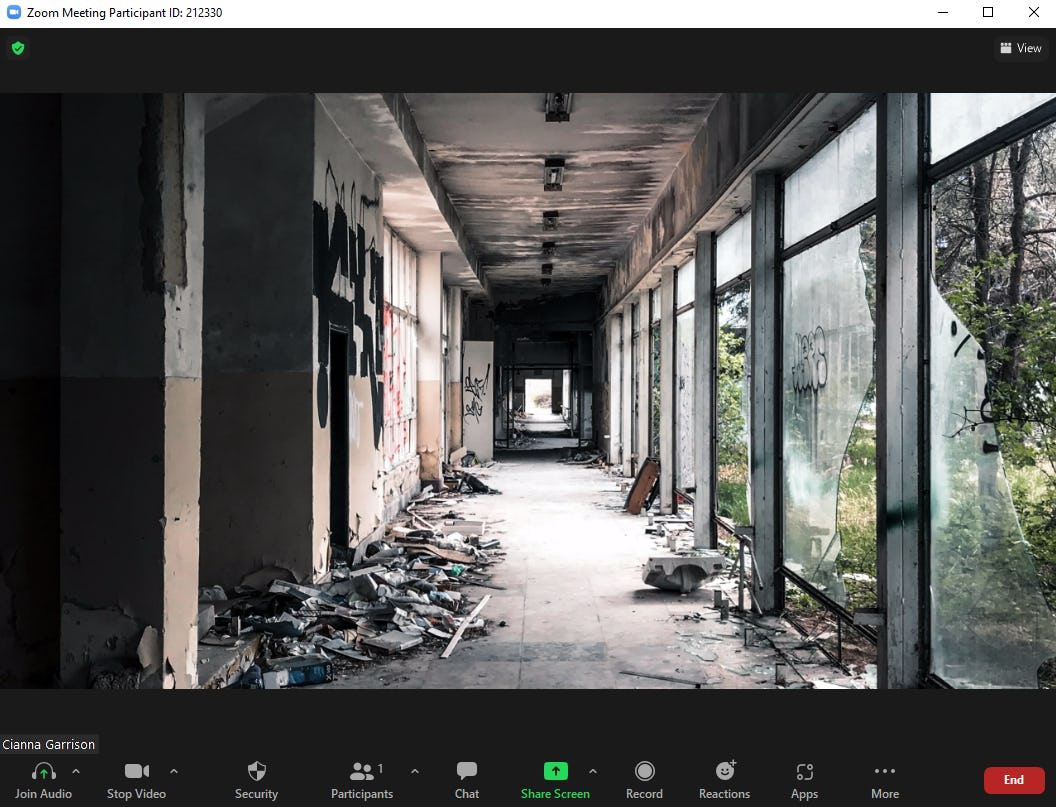Open the Chat panel

tap(466, 771)
